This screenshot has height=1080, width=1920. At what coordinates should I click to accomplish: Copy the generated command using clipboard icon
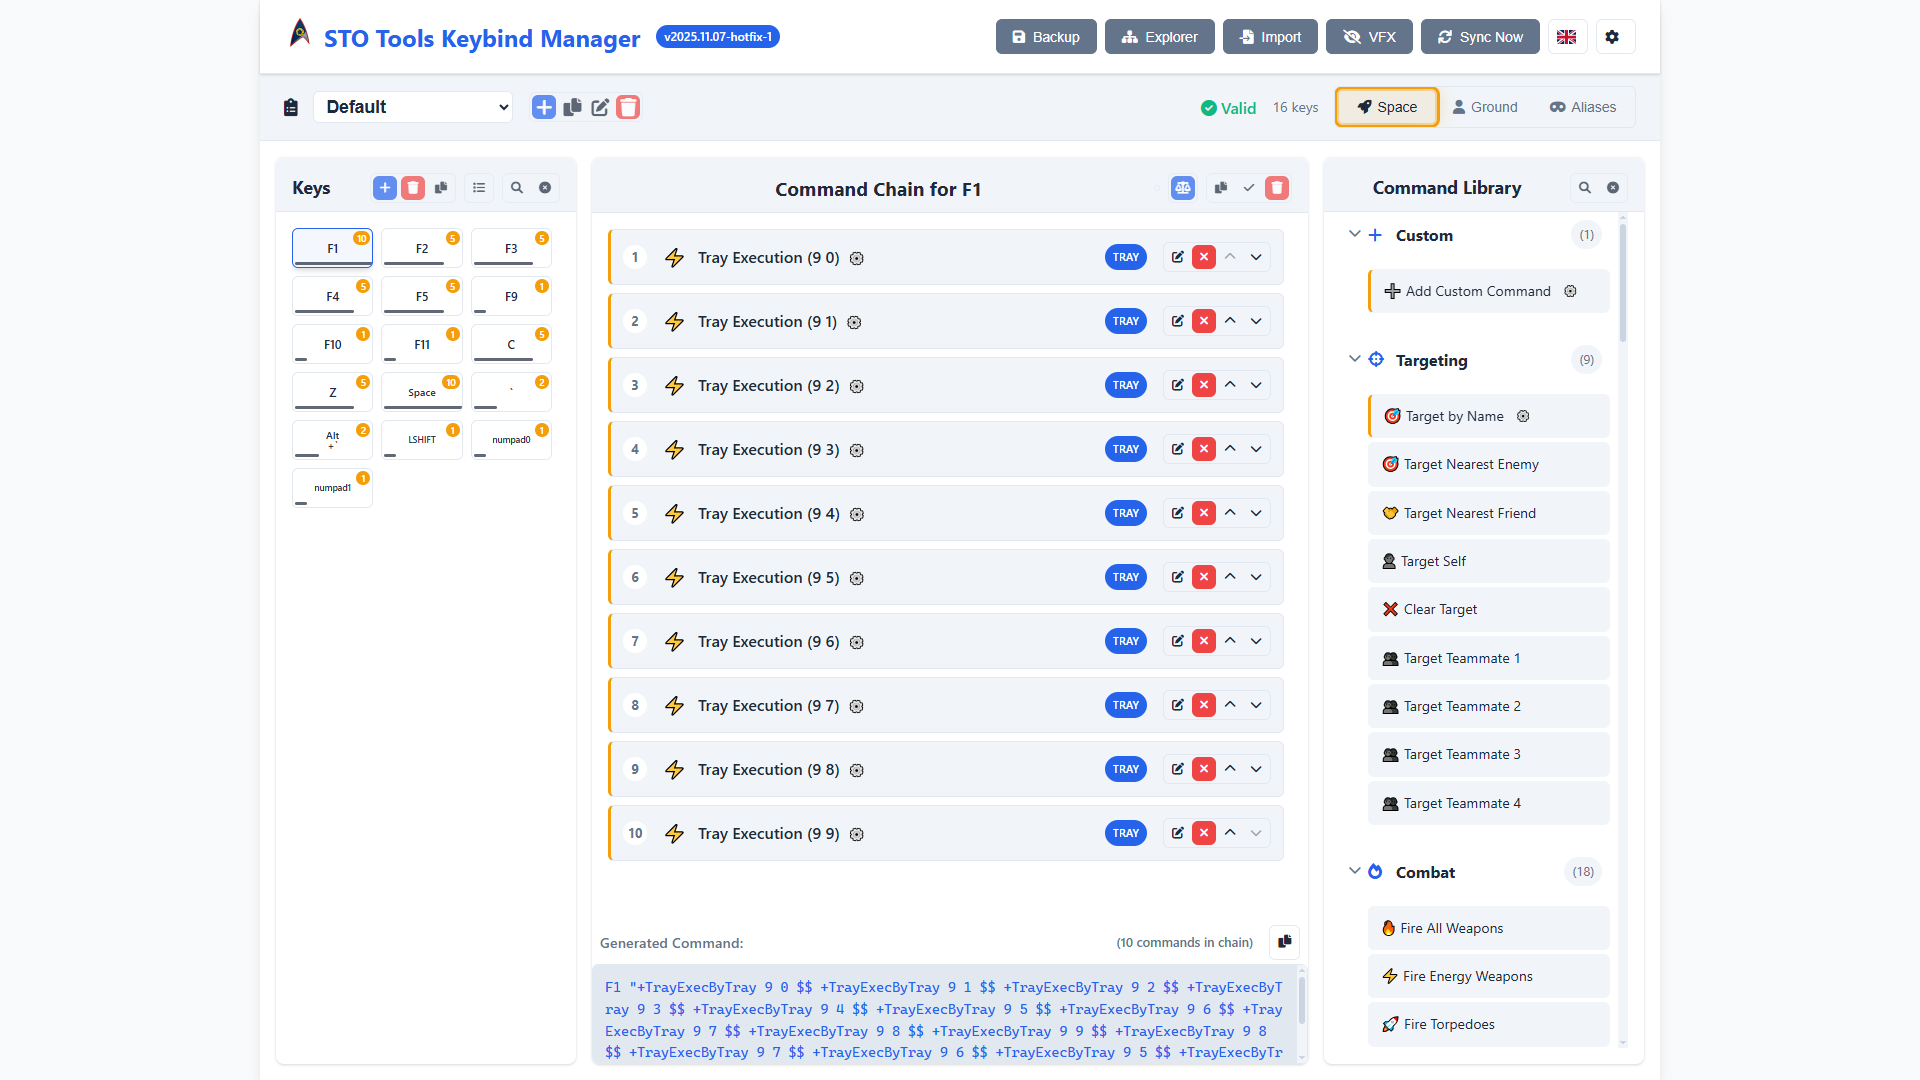coord(1284,942)
